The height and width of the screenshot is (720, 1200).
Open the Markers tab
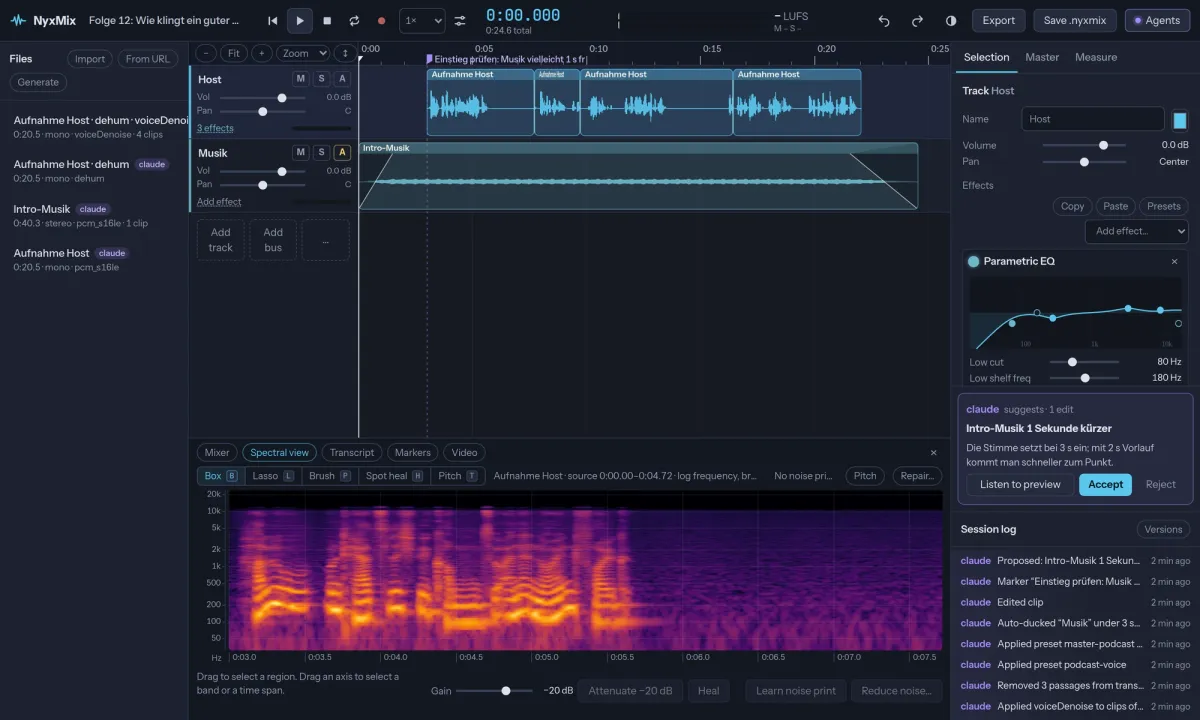coord(412,452)
